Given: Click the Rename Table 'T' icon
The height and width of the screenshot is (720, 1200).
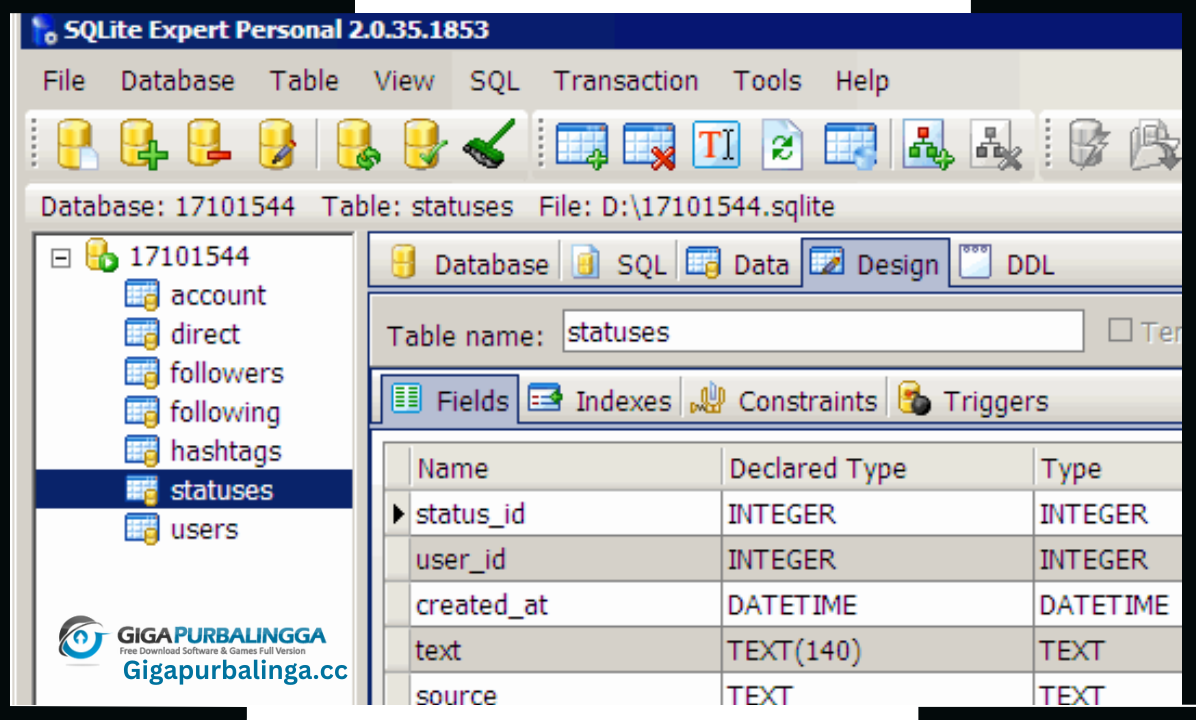Looking at the screenshot, I should [716, 146].
